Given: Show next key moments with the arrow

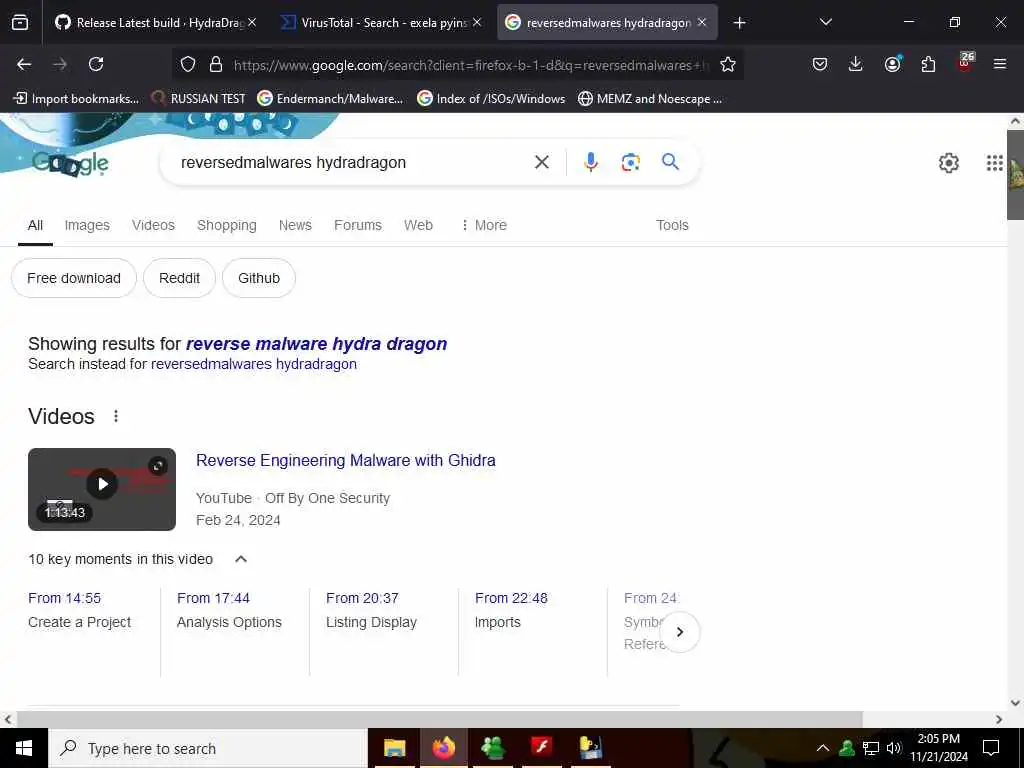Looking at the screenshot, I should (x=679, y=632).
